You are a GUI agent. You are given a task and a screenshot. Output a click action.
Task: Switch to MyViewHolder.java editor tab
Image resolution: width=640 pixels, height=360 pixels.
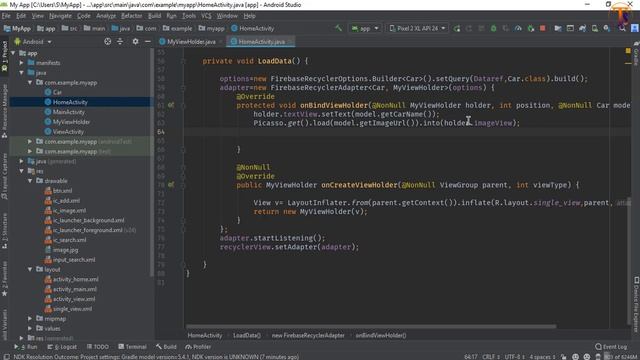pos(191,42)
